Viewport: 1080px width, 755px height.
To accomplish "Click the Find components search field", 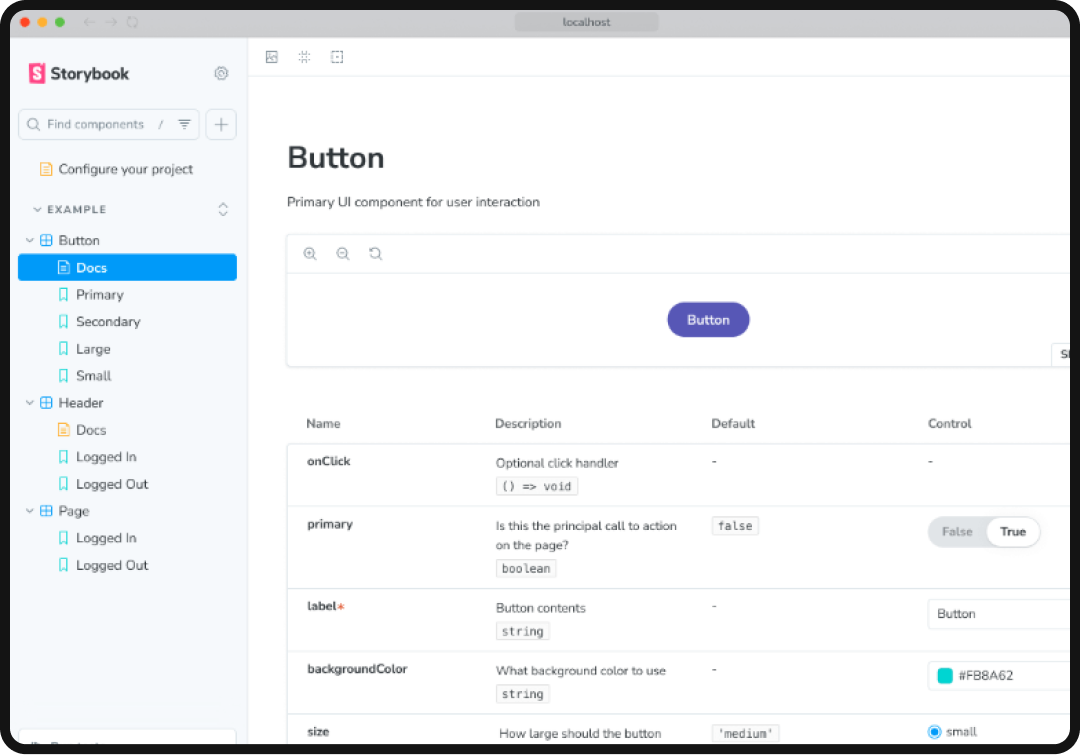I will [100, 124].
